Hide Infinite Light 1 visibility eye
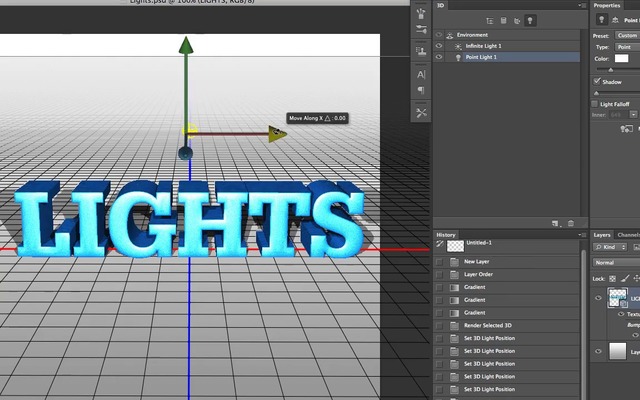Screen dimensions: 640x400 [439, 46]
